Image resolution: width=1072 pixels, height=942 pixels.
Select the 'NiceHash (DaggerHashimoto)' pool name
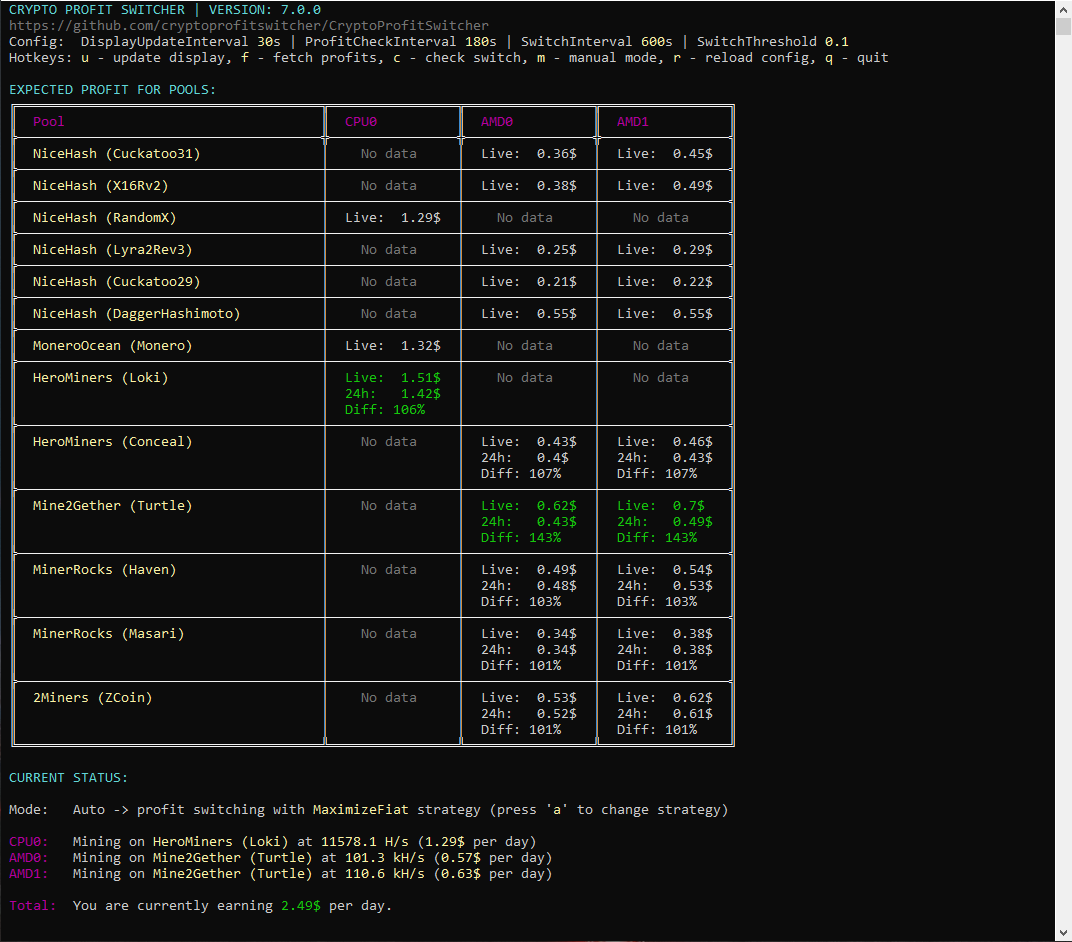click(137, 314)
